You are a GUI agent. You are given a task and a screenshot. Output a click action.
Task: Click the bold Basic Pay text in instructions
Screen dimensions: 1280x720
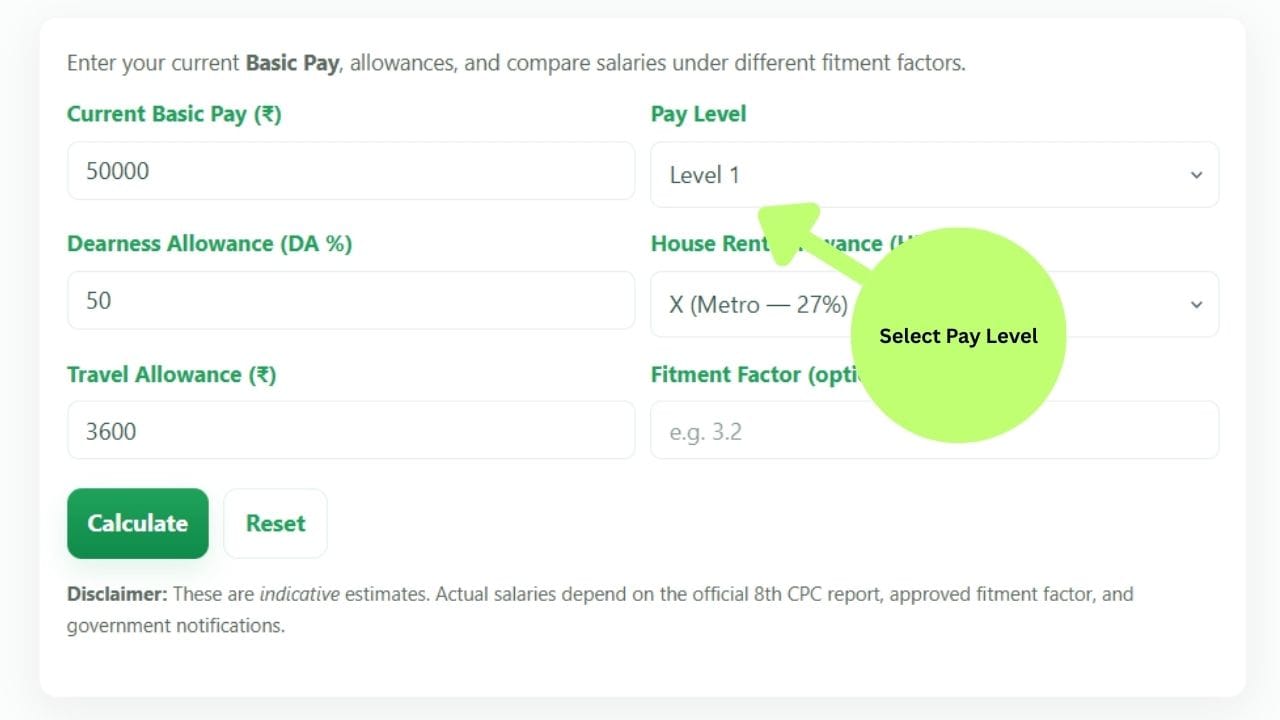coord(292,63)
